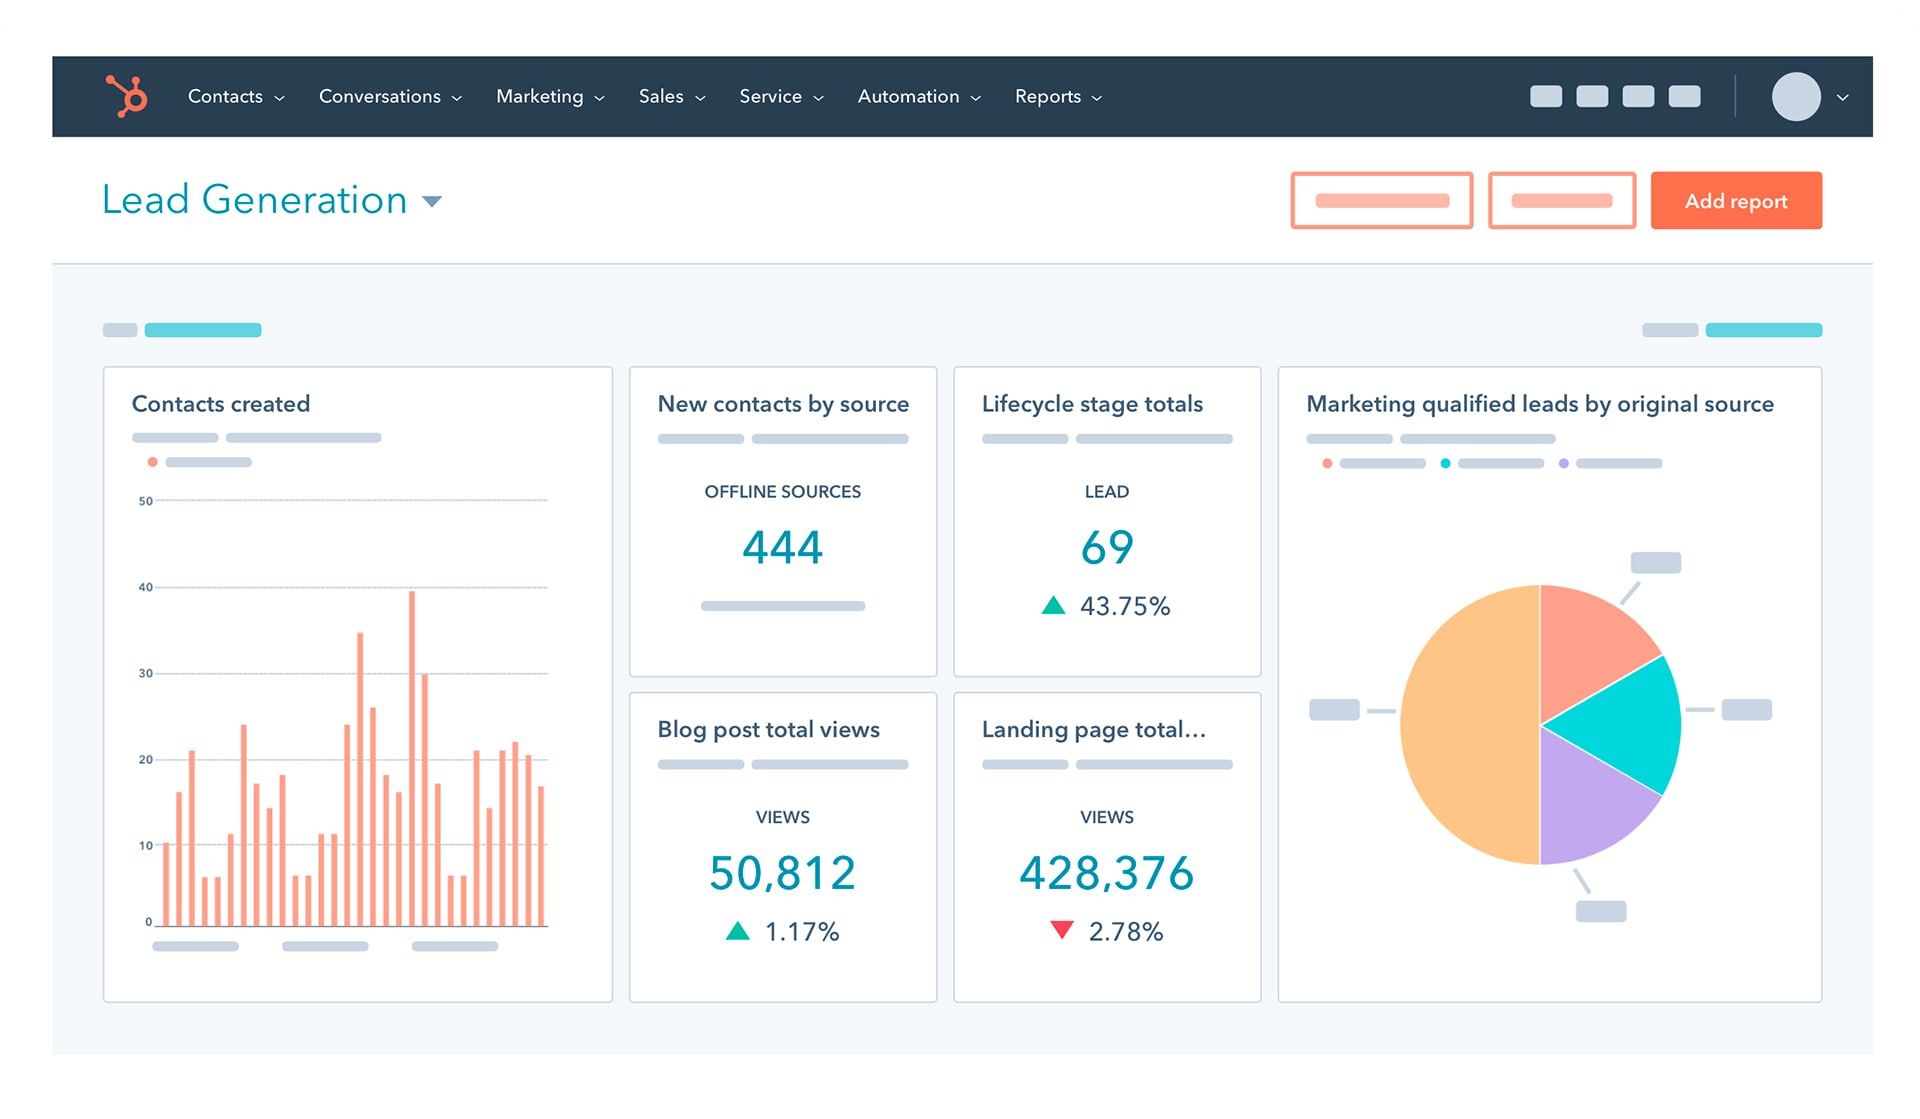Click the purple legend dot in the MQL chart
Viewport: 1920px width, 1119px height.
click(x=1563, y=463)
